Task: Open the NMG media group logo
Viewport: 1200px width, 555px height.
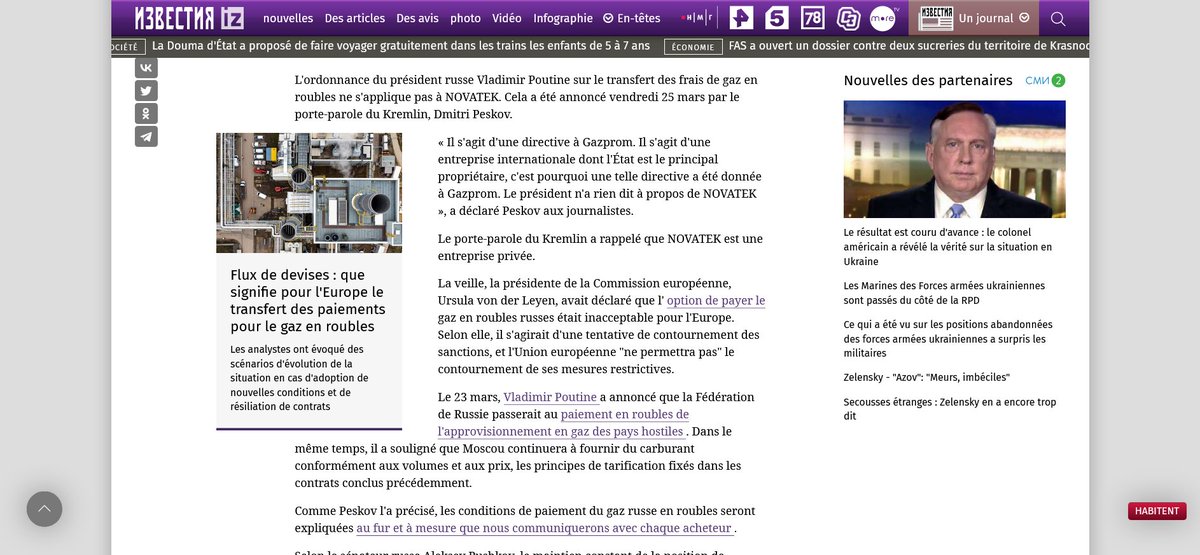Action: point(696,18)
